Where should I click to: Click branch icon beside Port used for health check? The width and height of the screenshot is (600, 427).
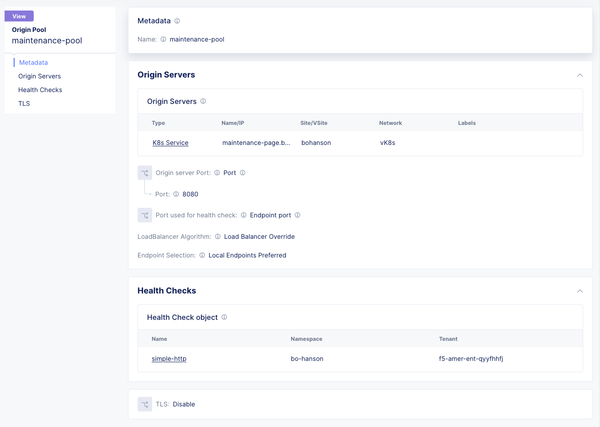[x=144, y=215]
